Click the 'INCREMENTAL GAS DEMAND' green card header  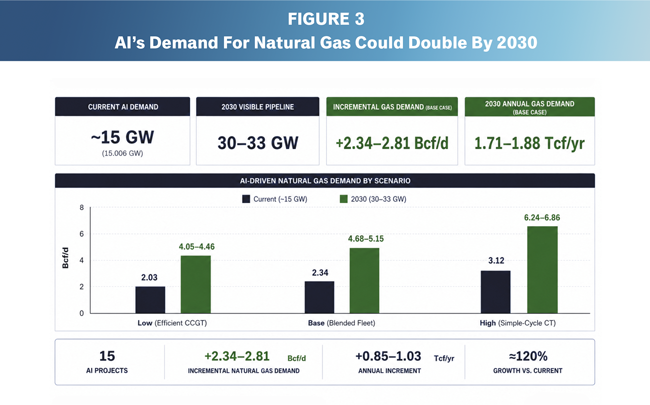click(392, 107)
